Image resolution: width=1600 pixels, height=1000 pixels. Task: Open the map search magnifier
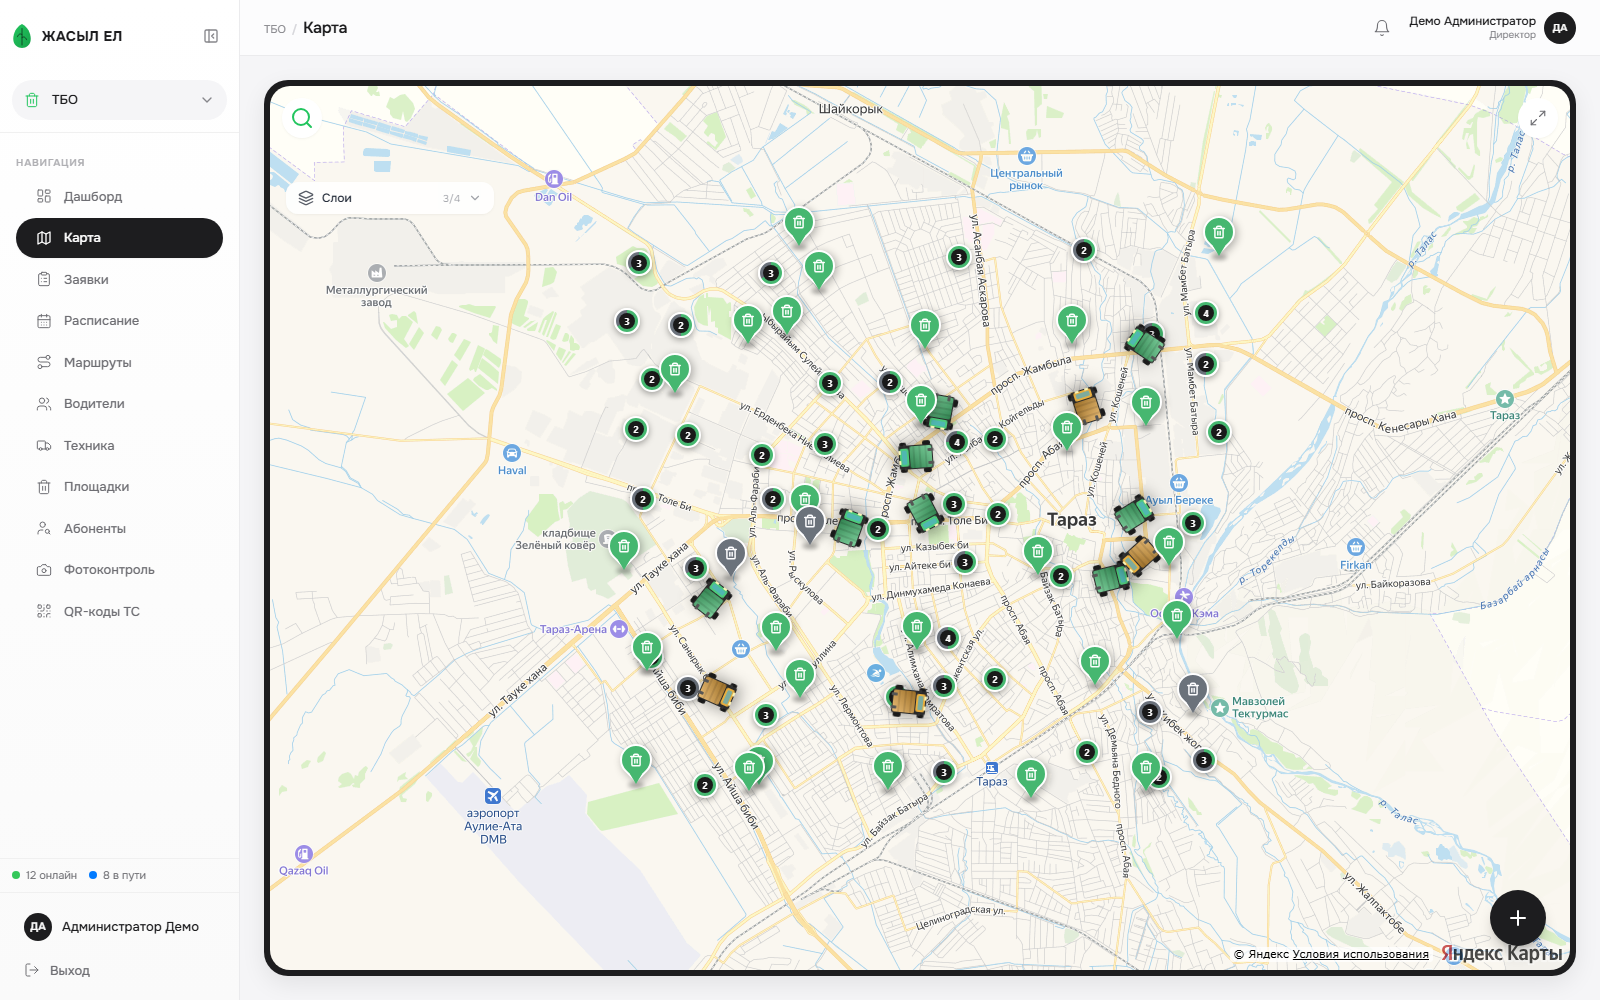[302, 118]
